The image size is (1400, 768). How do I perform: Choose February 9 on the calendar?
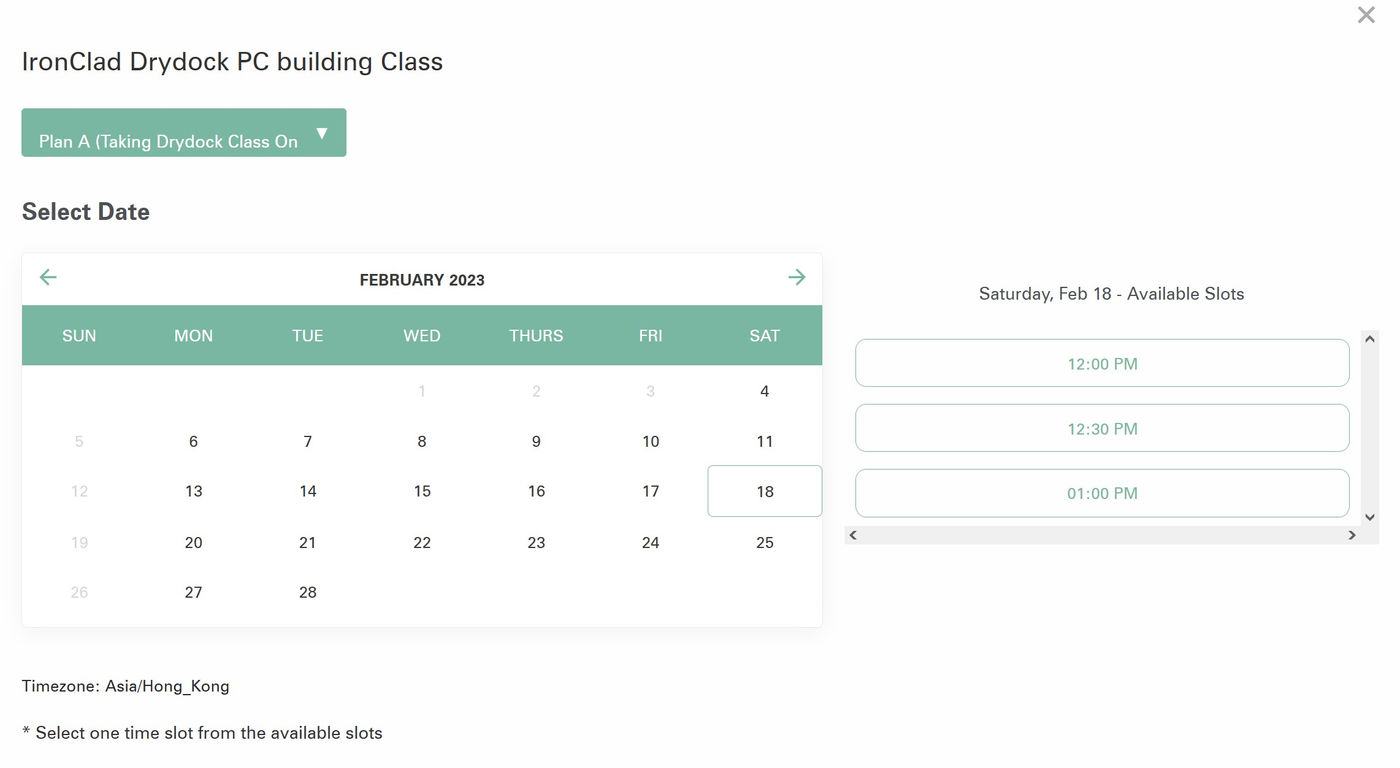(536, 441)
